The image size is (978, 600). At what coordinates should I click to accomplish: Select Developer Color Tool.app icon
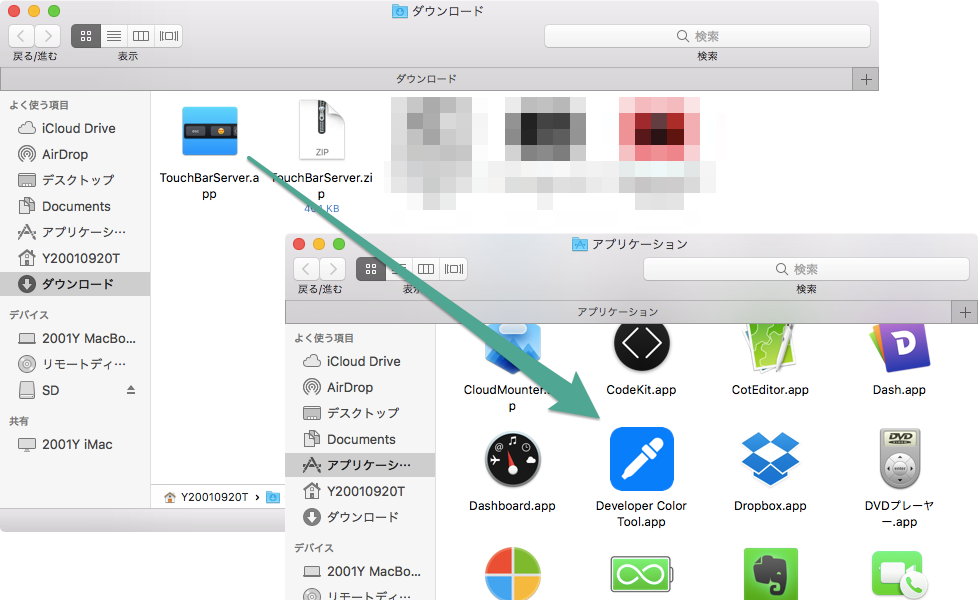(641, 459)
